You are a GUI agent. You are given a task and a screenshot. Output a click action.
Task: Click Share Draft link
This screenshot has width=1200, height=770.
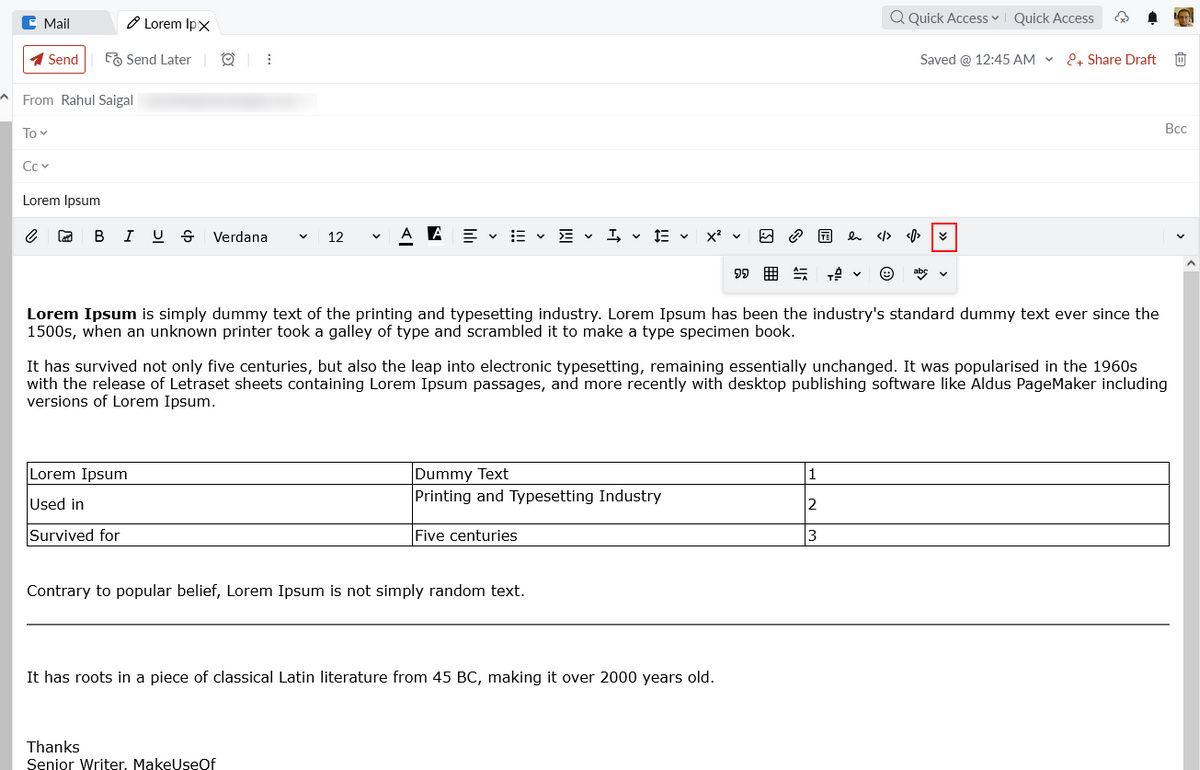1111,59
